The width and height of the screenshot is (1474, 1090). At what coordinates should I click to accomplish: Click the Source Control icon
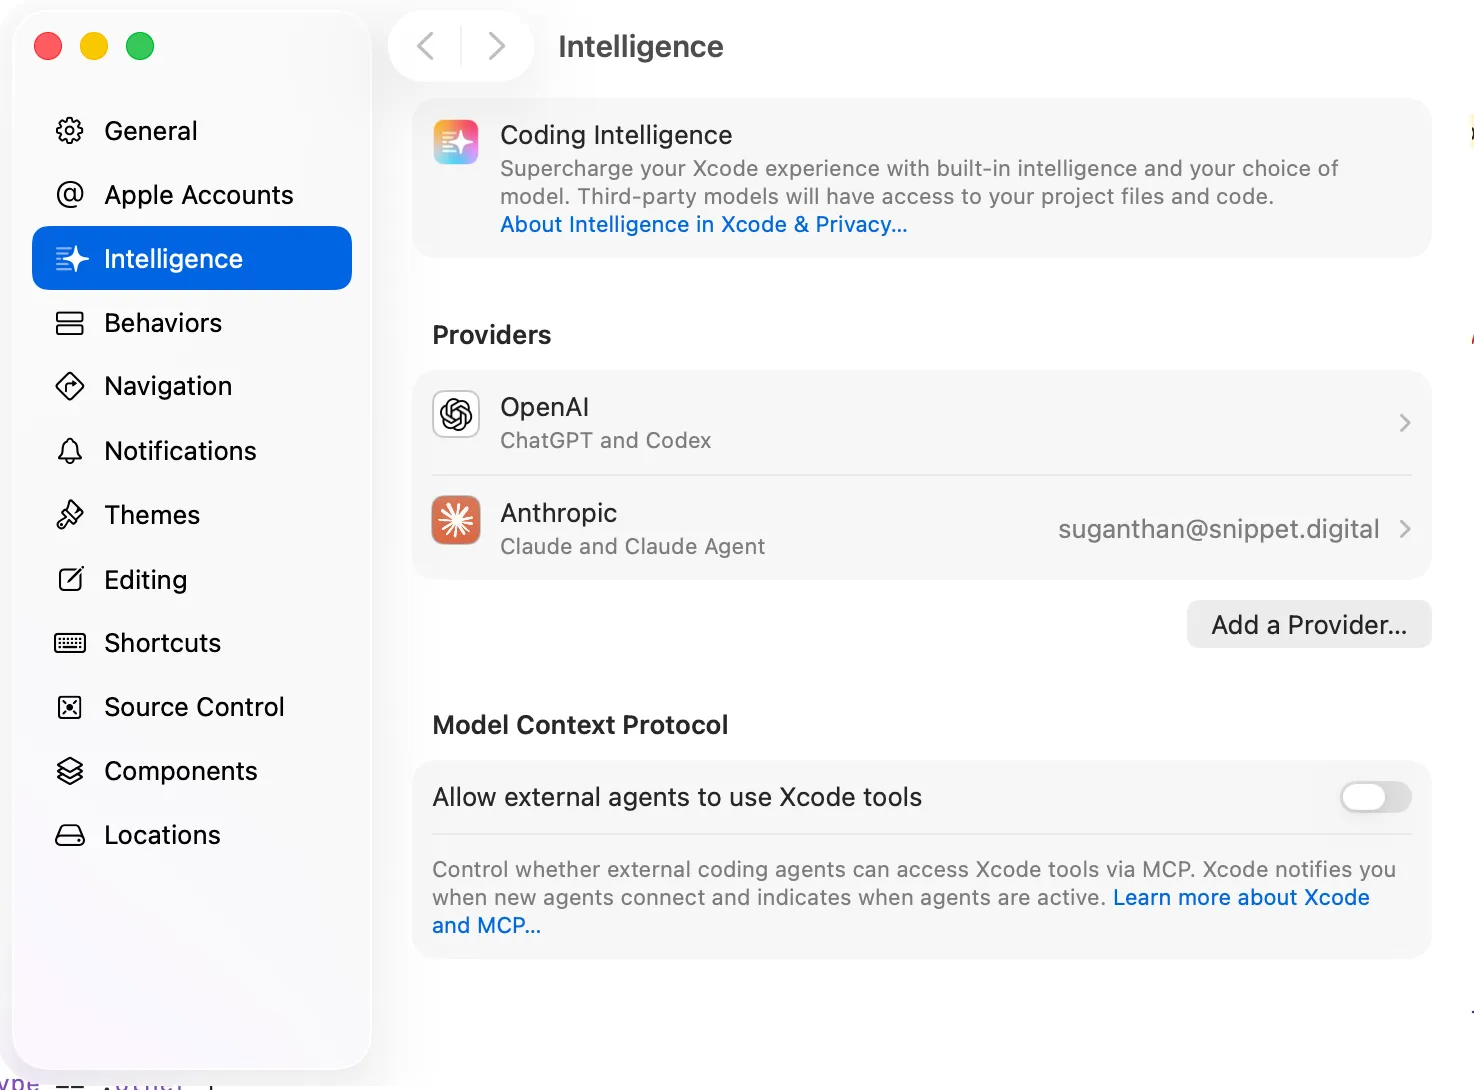70,707
